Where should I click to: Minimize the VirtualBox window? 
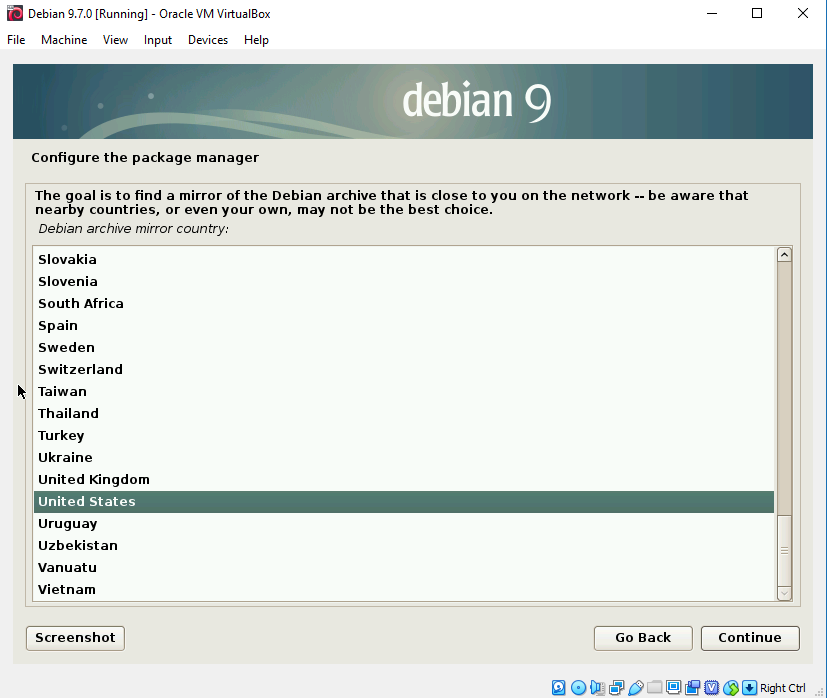click(x=712, y=13)
